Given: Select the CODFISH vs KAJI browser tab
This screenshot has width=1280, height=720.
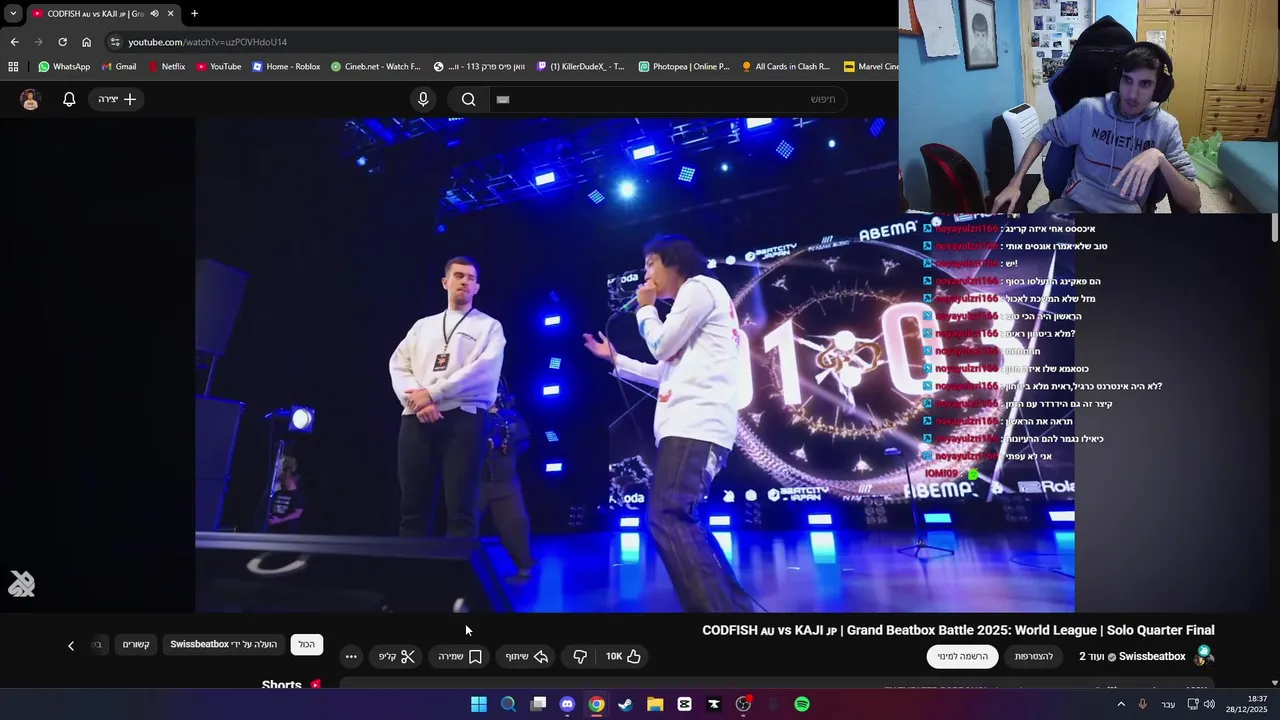Looking at the screenshot, I should (103, 14).
